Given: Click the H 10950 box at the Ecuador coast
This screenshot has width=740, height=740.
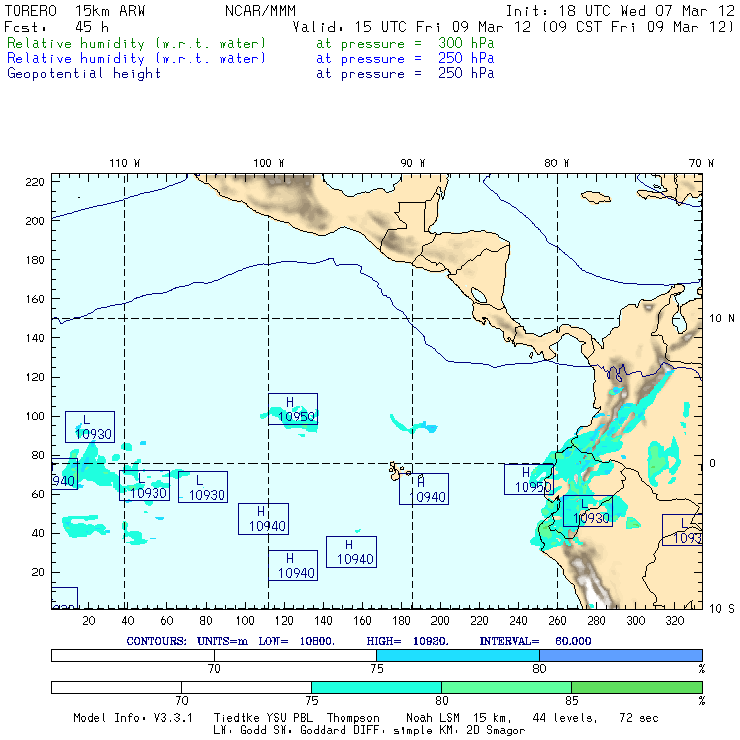Looking at the screenshot, I should (529, 479).
